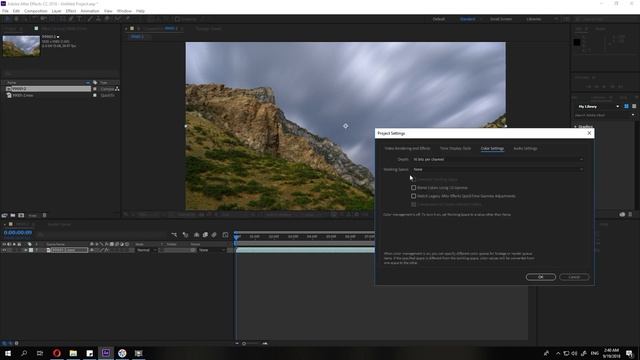Click the timeline current timecode
This screenshot has width=640, height=360.
tap(18, 233)
